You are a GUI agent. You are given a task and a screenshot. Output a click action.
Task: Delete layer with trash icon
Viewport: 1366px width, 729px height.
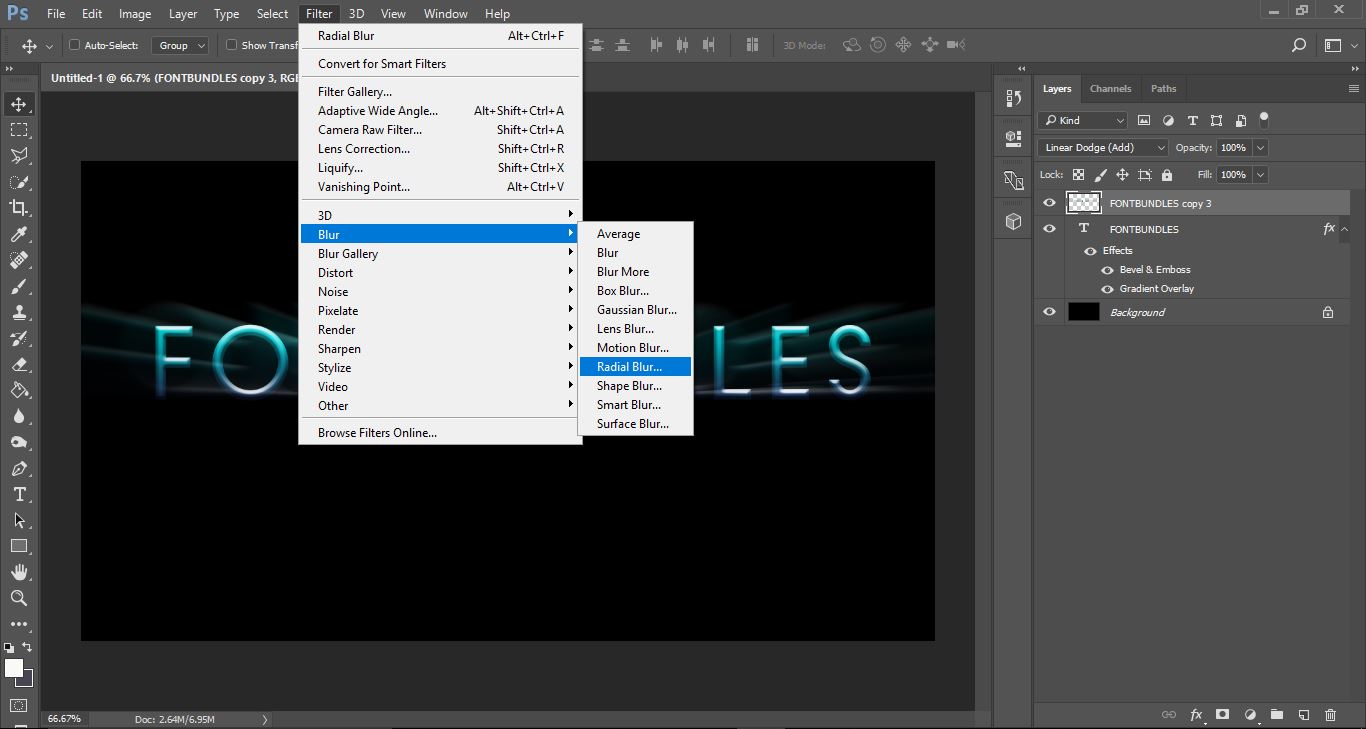click(1330, 715)
